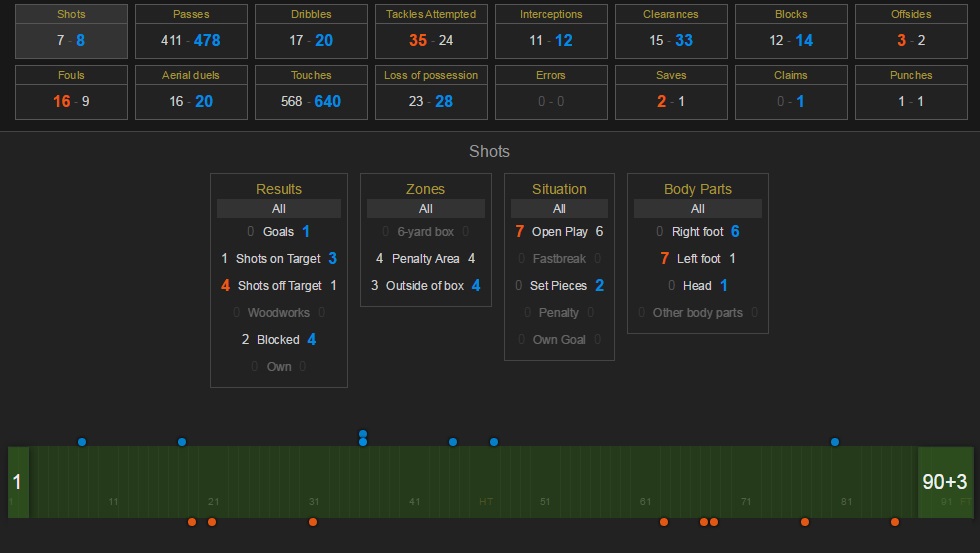Select the last orange shot marker near minute 86

point(895,522)
